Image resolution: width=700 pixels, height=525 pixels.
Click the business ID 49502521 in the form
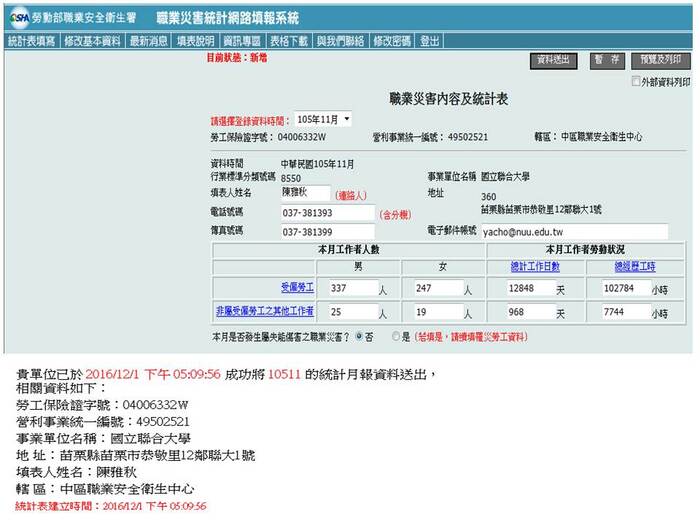(x=468, y=137)
